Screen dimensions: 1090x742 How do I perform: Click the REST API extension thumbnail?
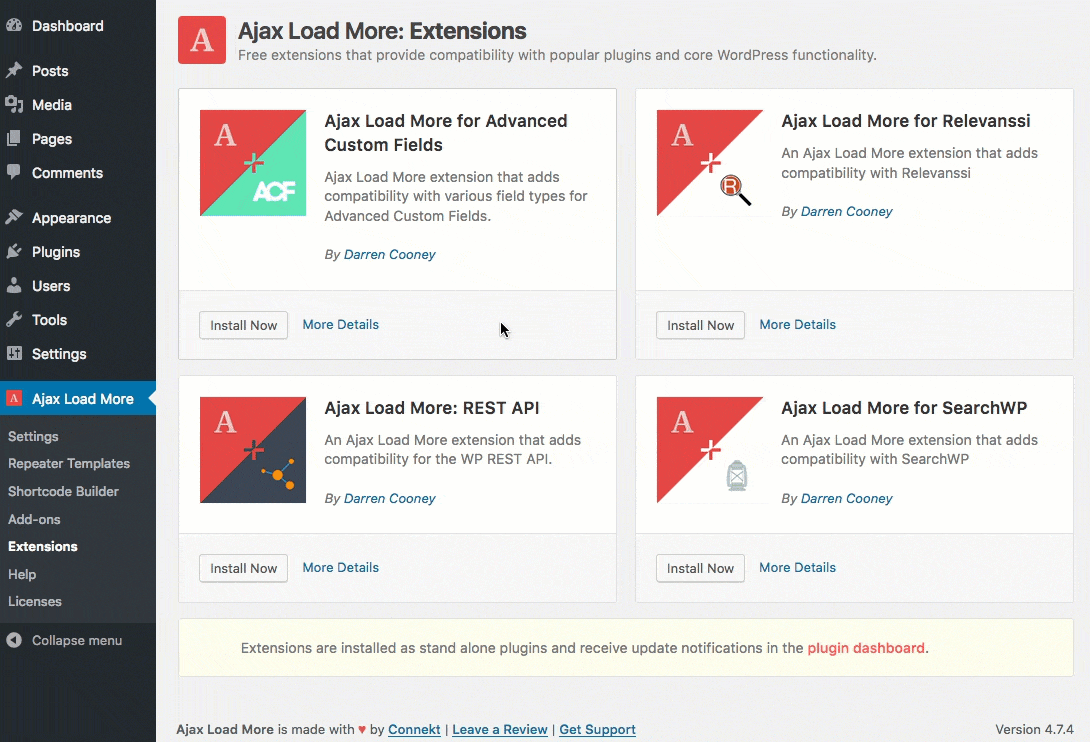[253, 450]
